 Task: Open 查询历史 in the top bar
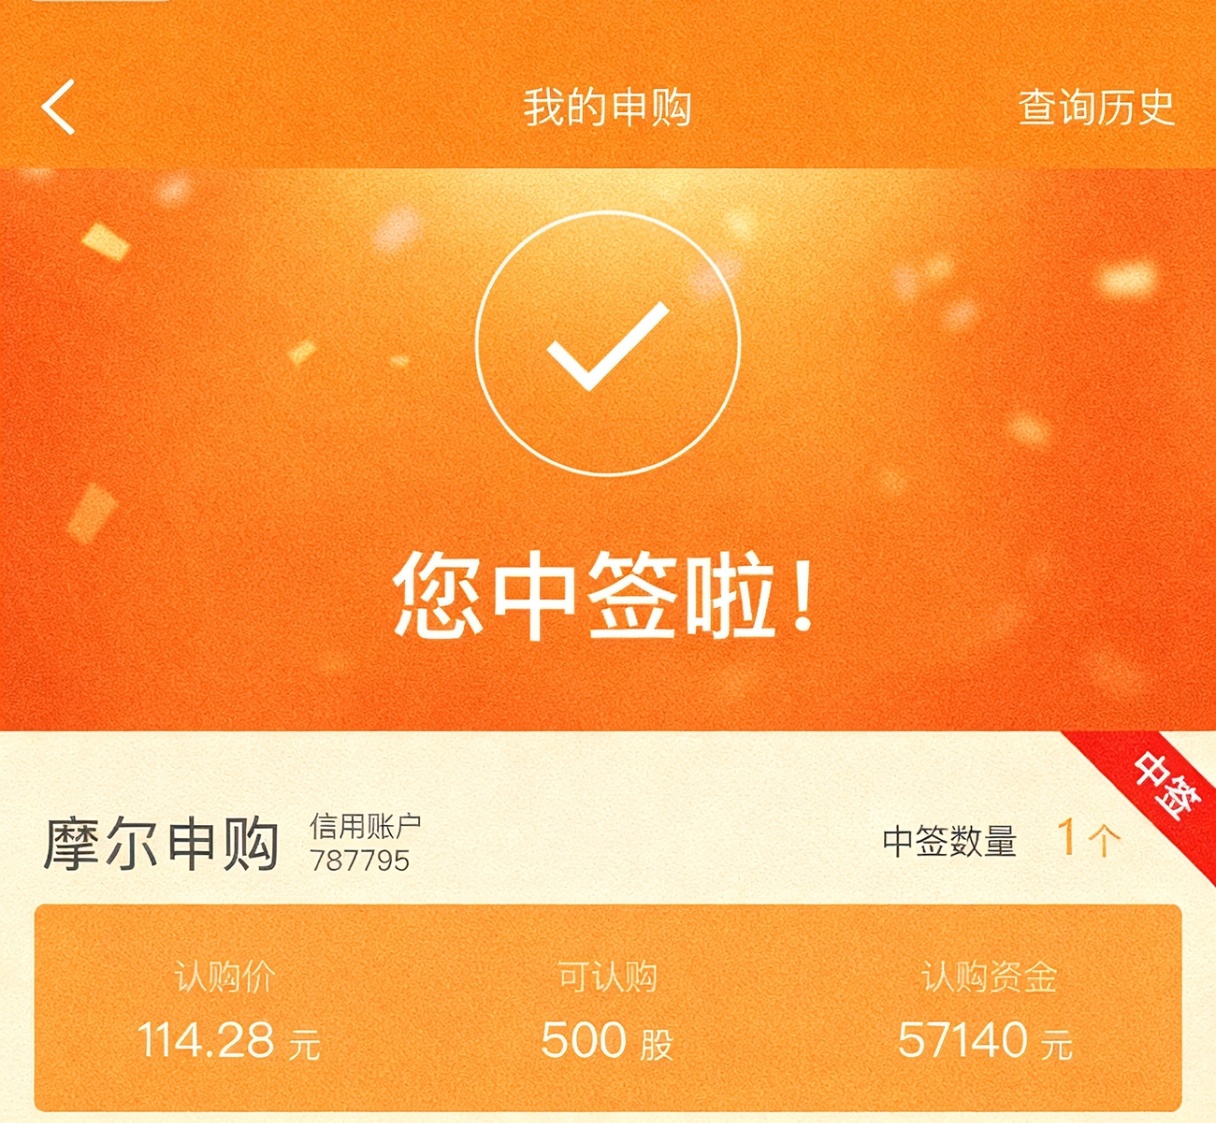pyautogui.click(x=1096, y=107)
